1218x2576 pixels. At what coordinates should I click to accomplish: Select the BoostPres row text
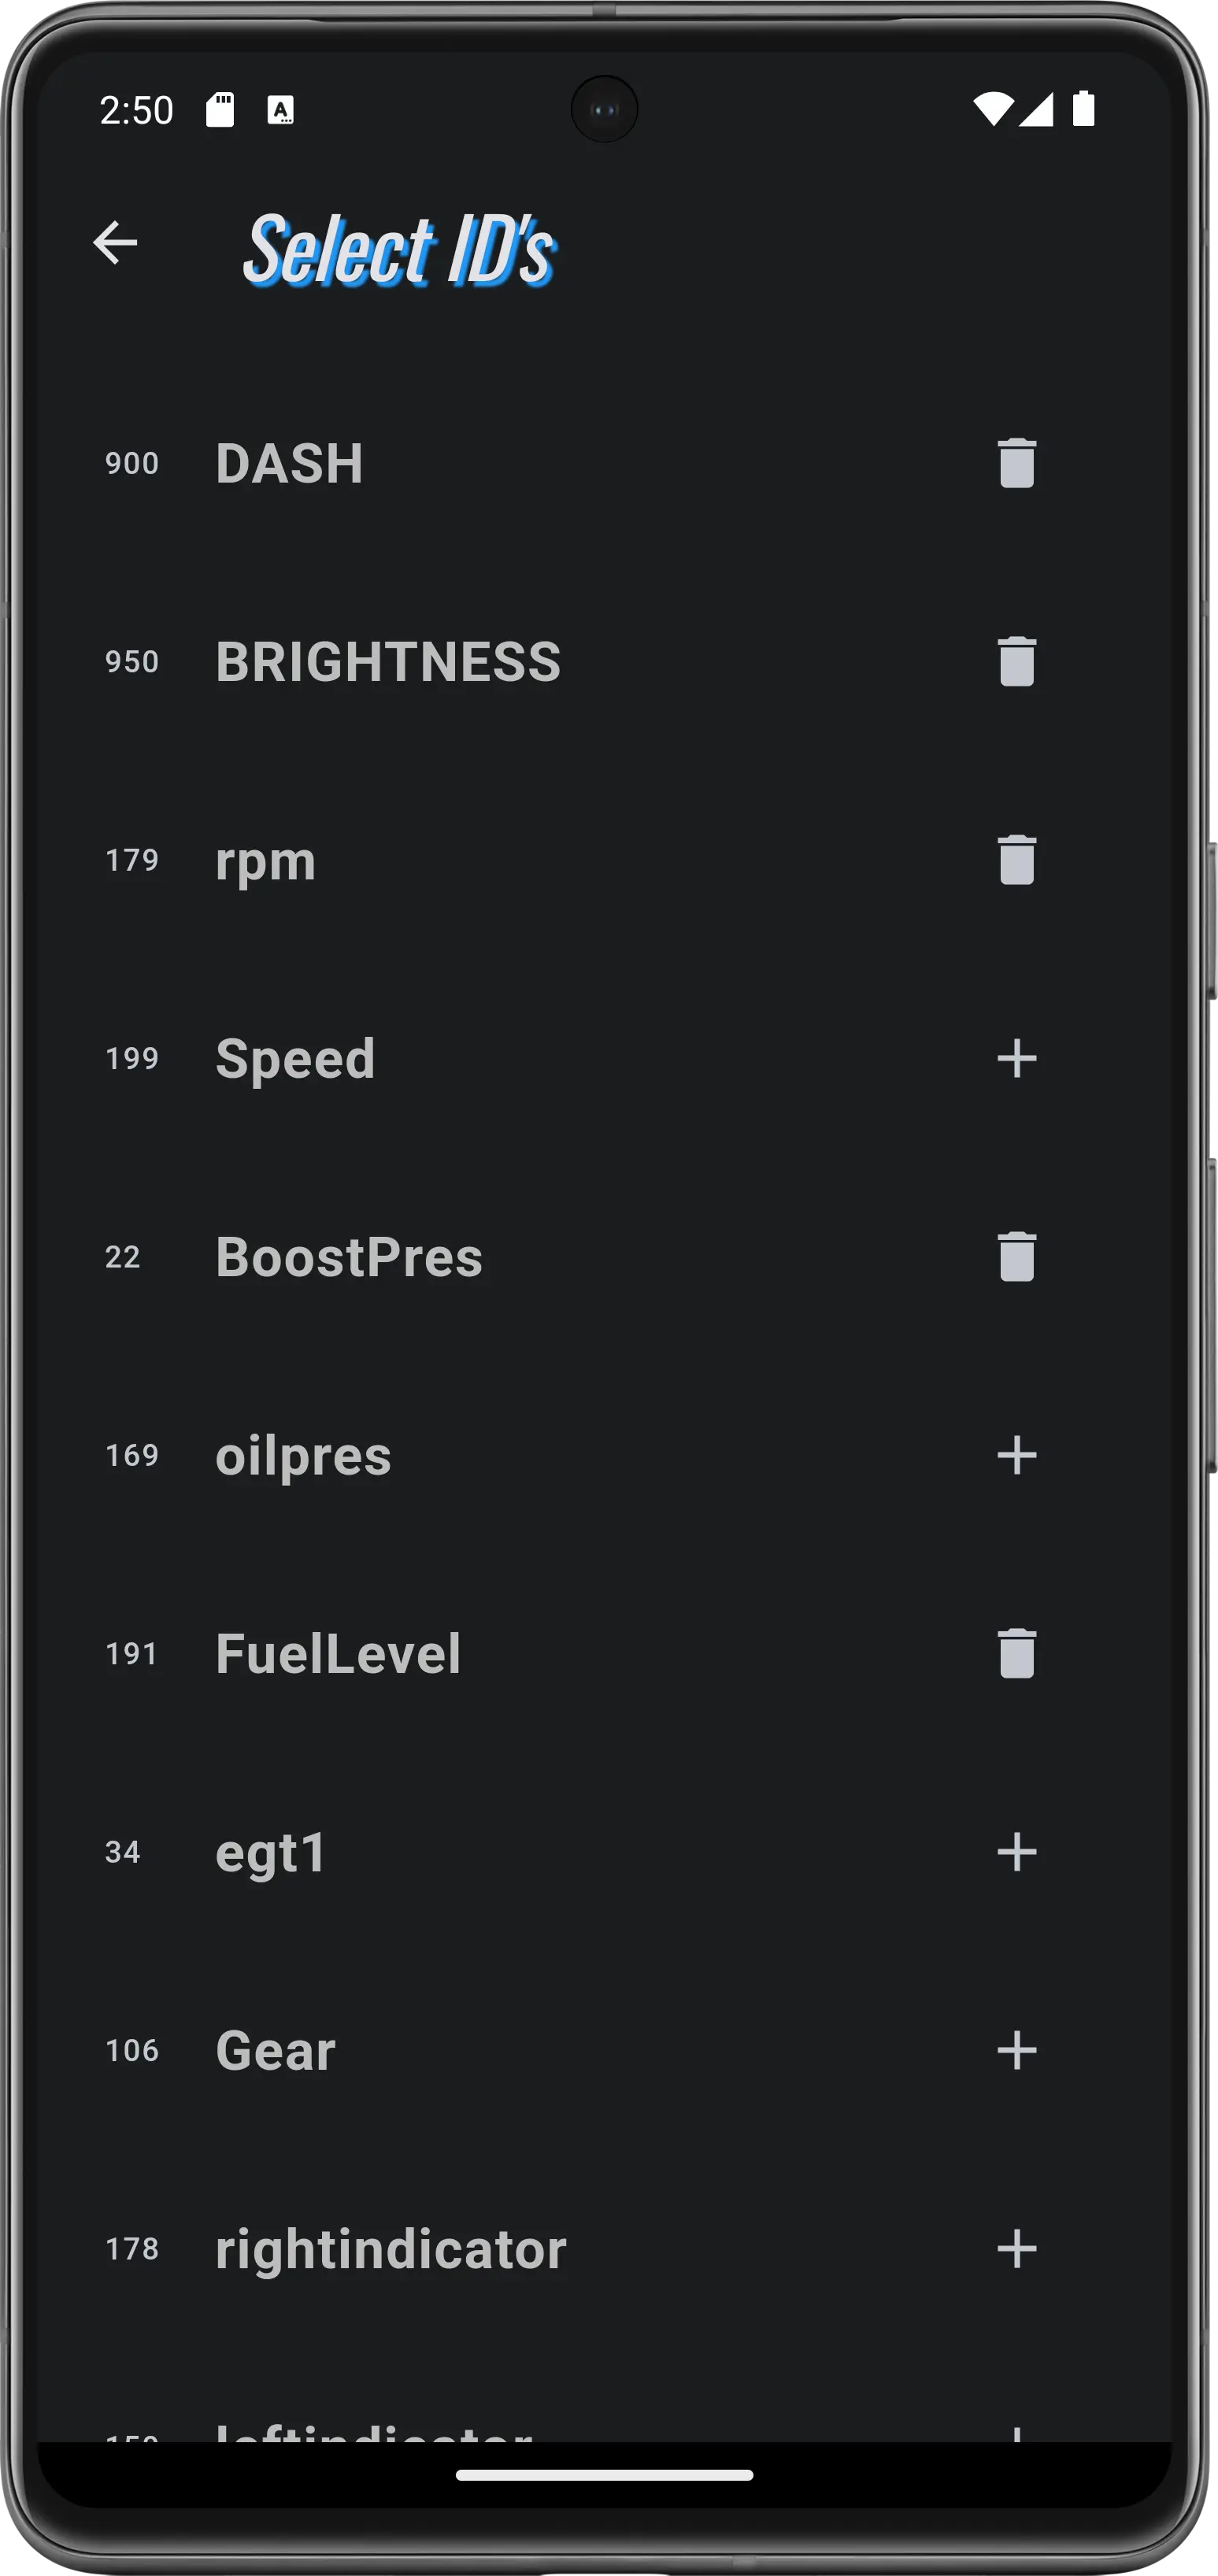(349, 1256)
